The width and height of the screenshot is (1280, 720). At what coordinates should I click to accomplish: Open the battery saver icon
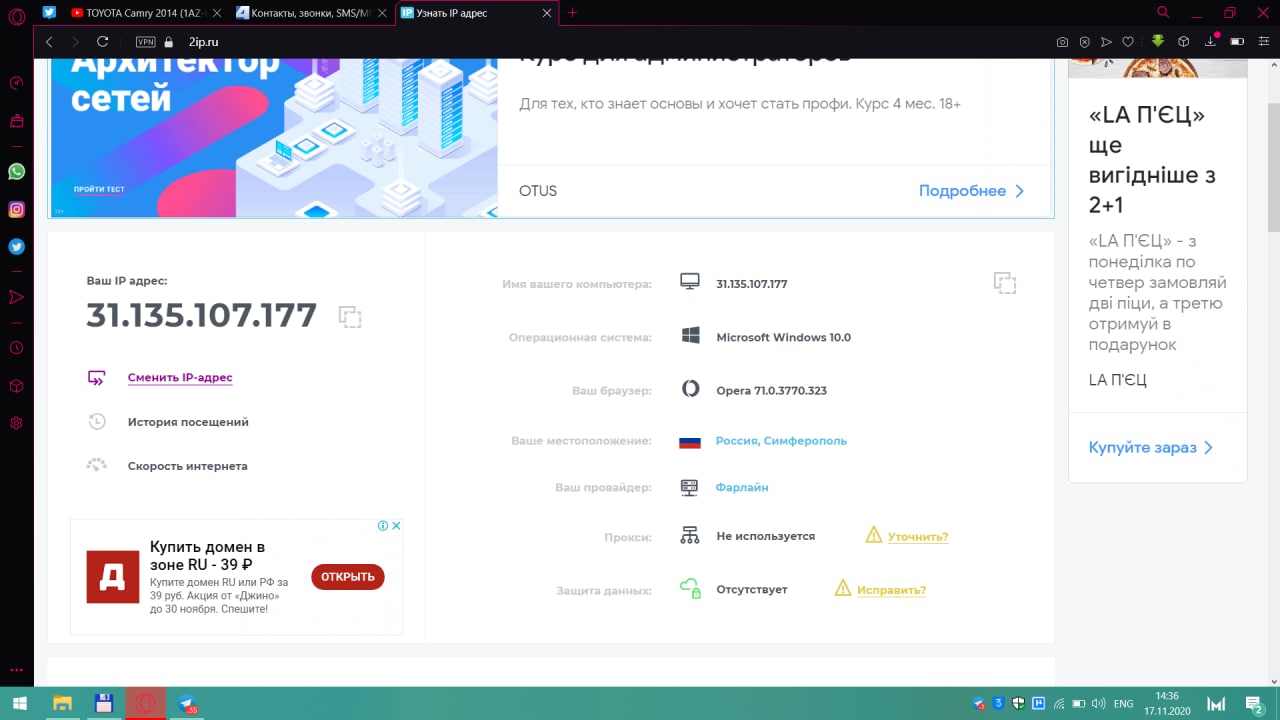(x=1237, y=42)
